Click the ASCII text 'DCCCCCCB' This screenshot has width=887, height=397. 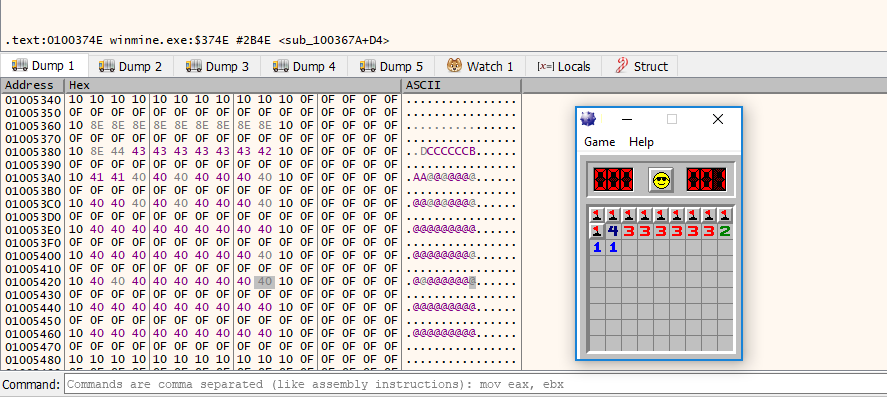447,152
